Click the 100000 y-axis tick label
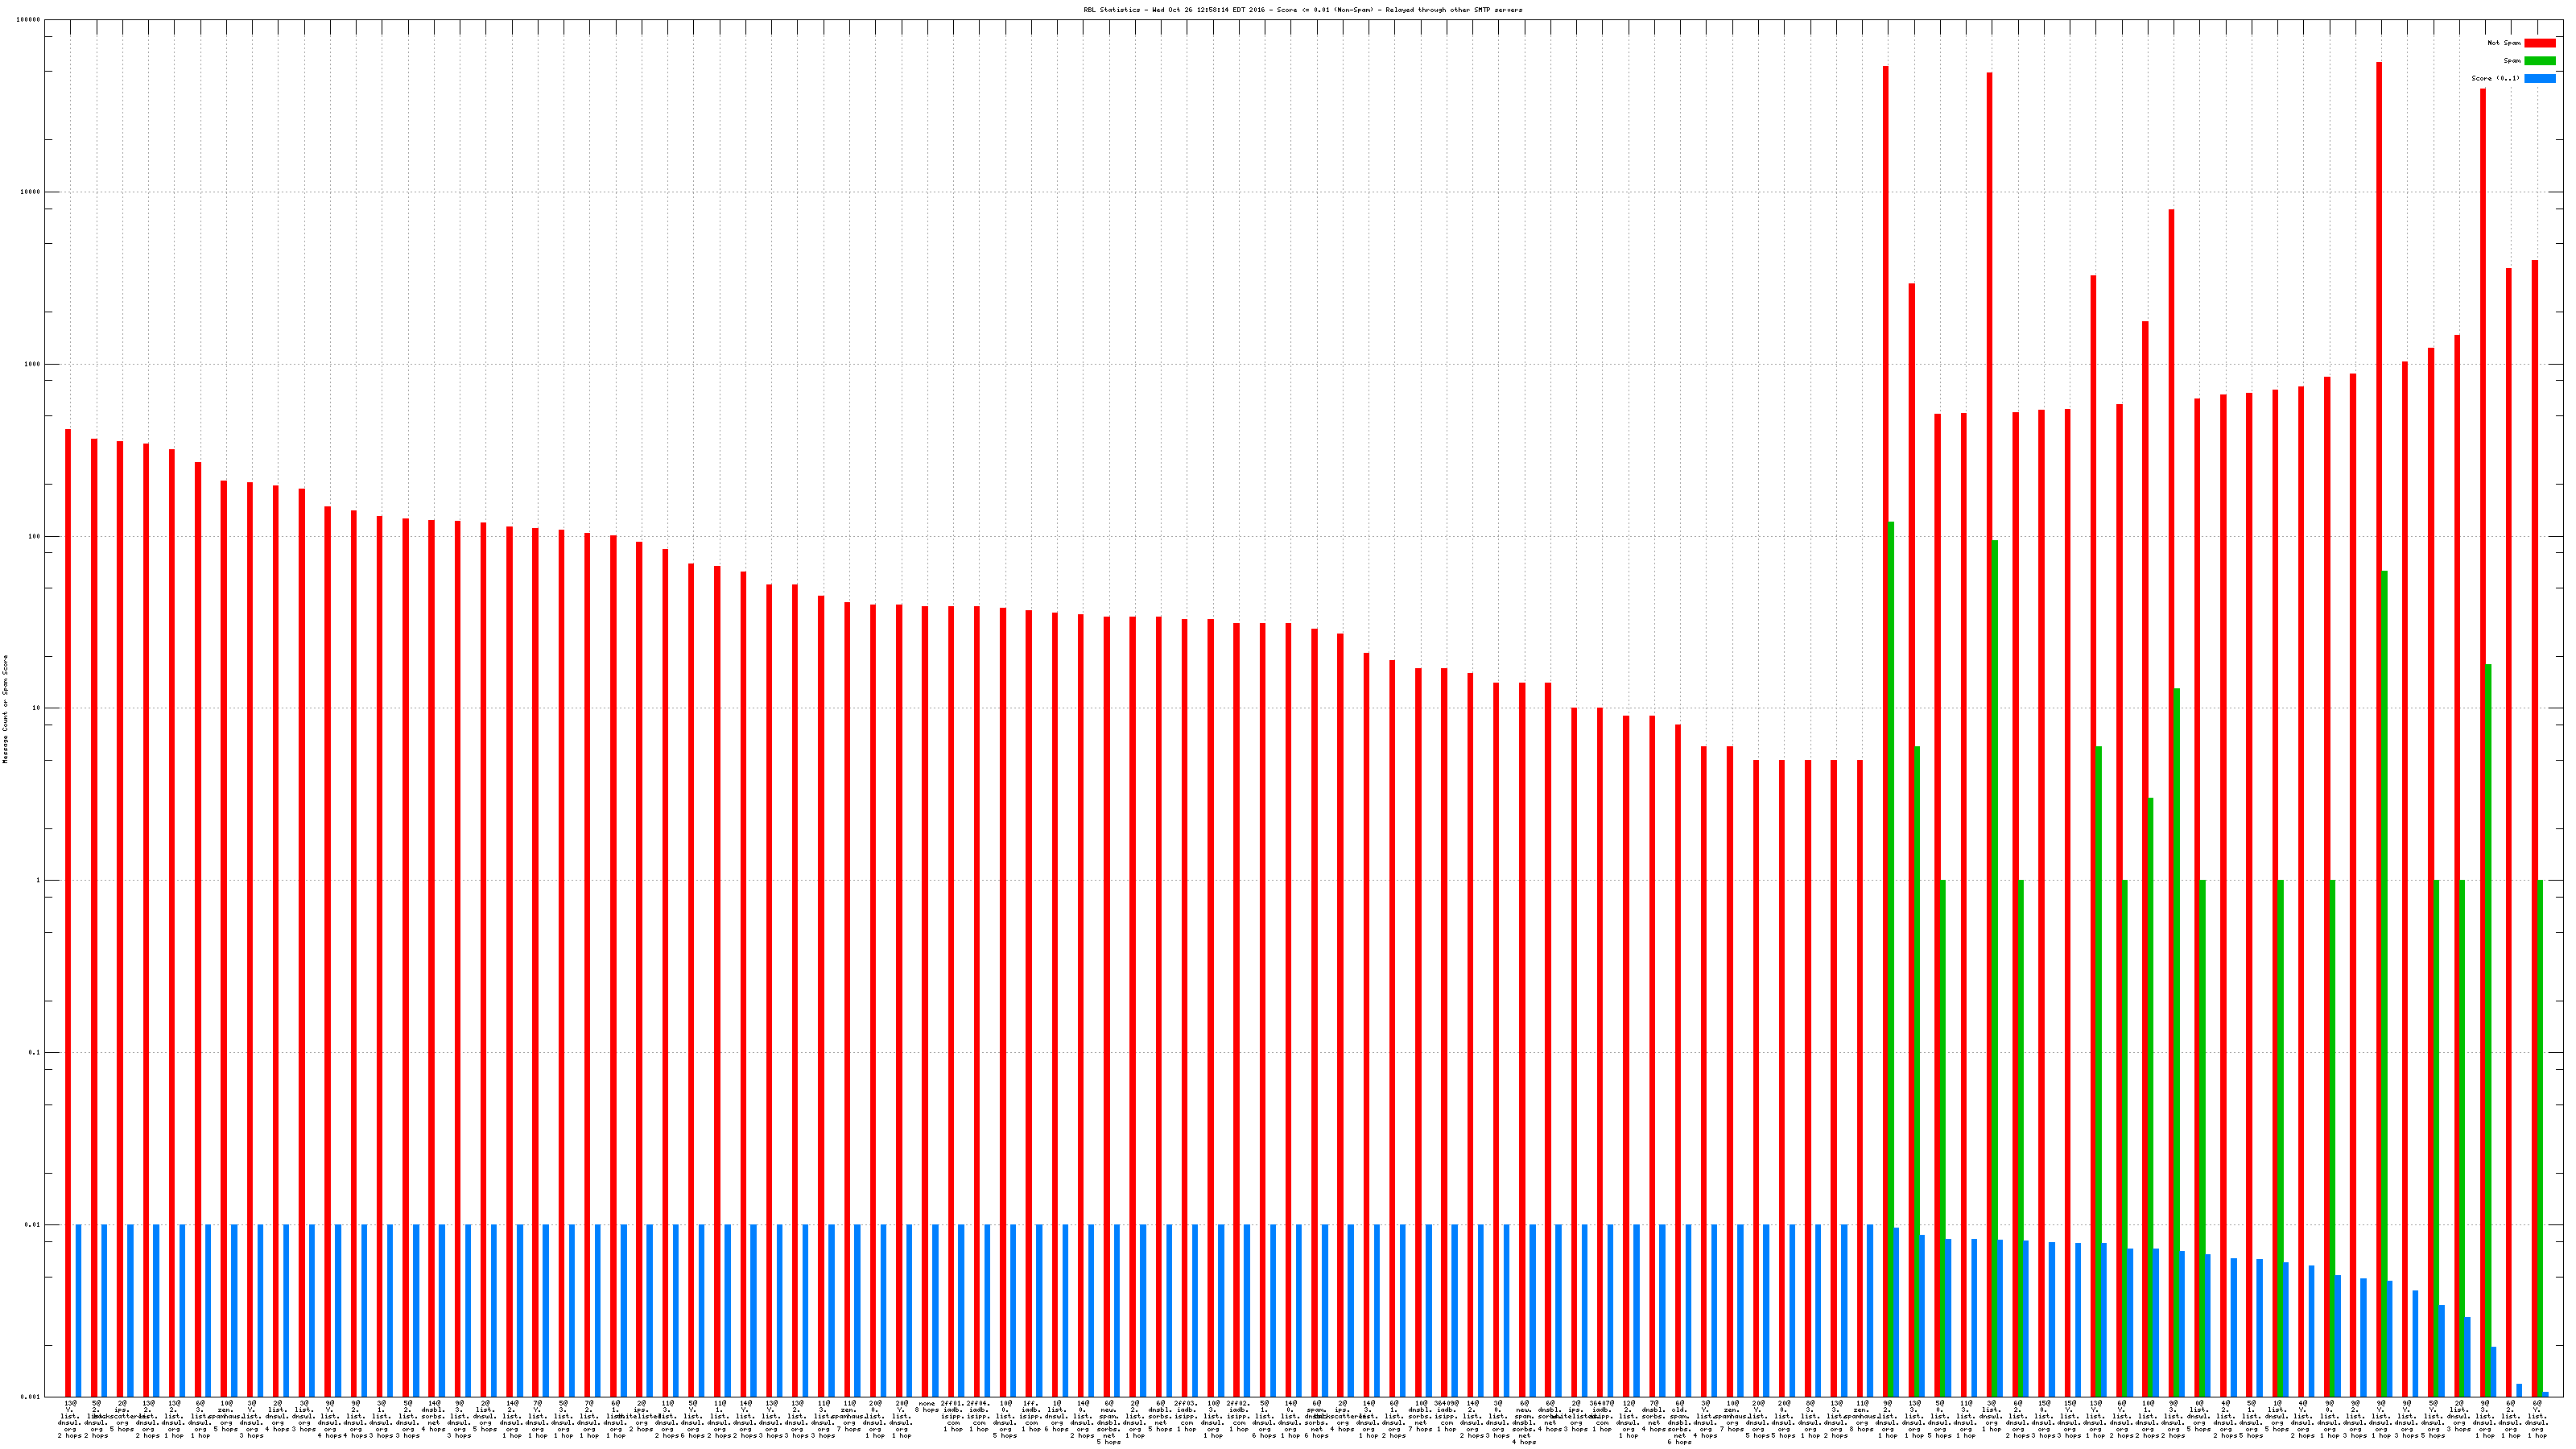The image size is (2576, 1449). coord(29,20)
